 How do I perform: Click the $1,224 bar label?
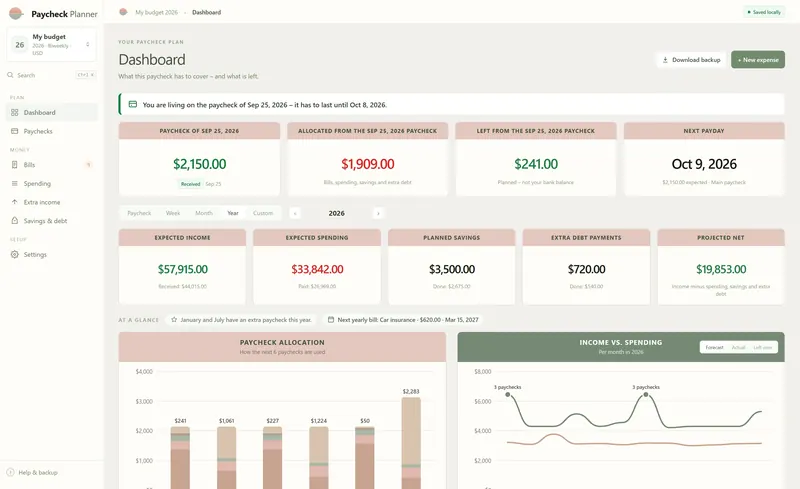[x=319, y=421]
